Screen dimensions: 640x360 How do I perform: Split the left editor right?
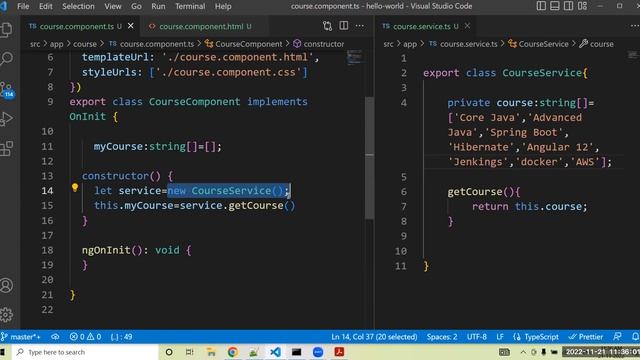click(x=344, y=26)
